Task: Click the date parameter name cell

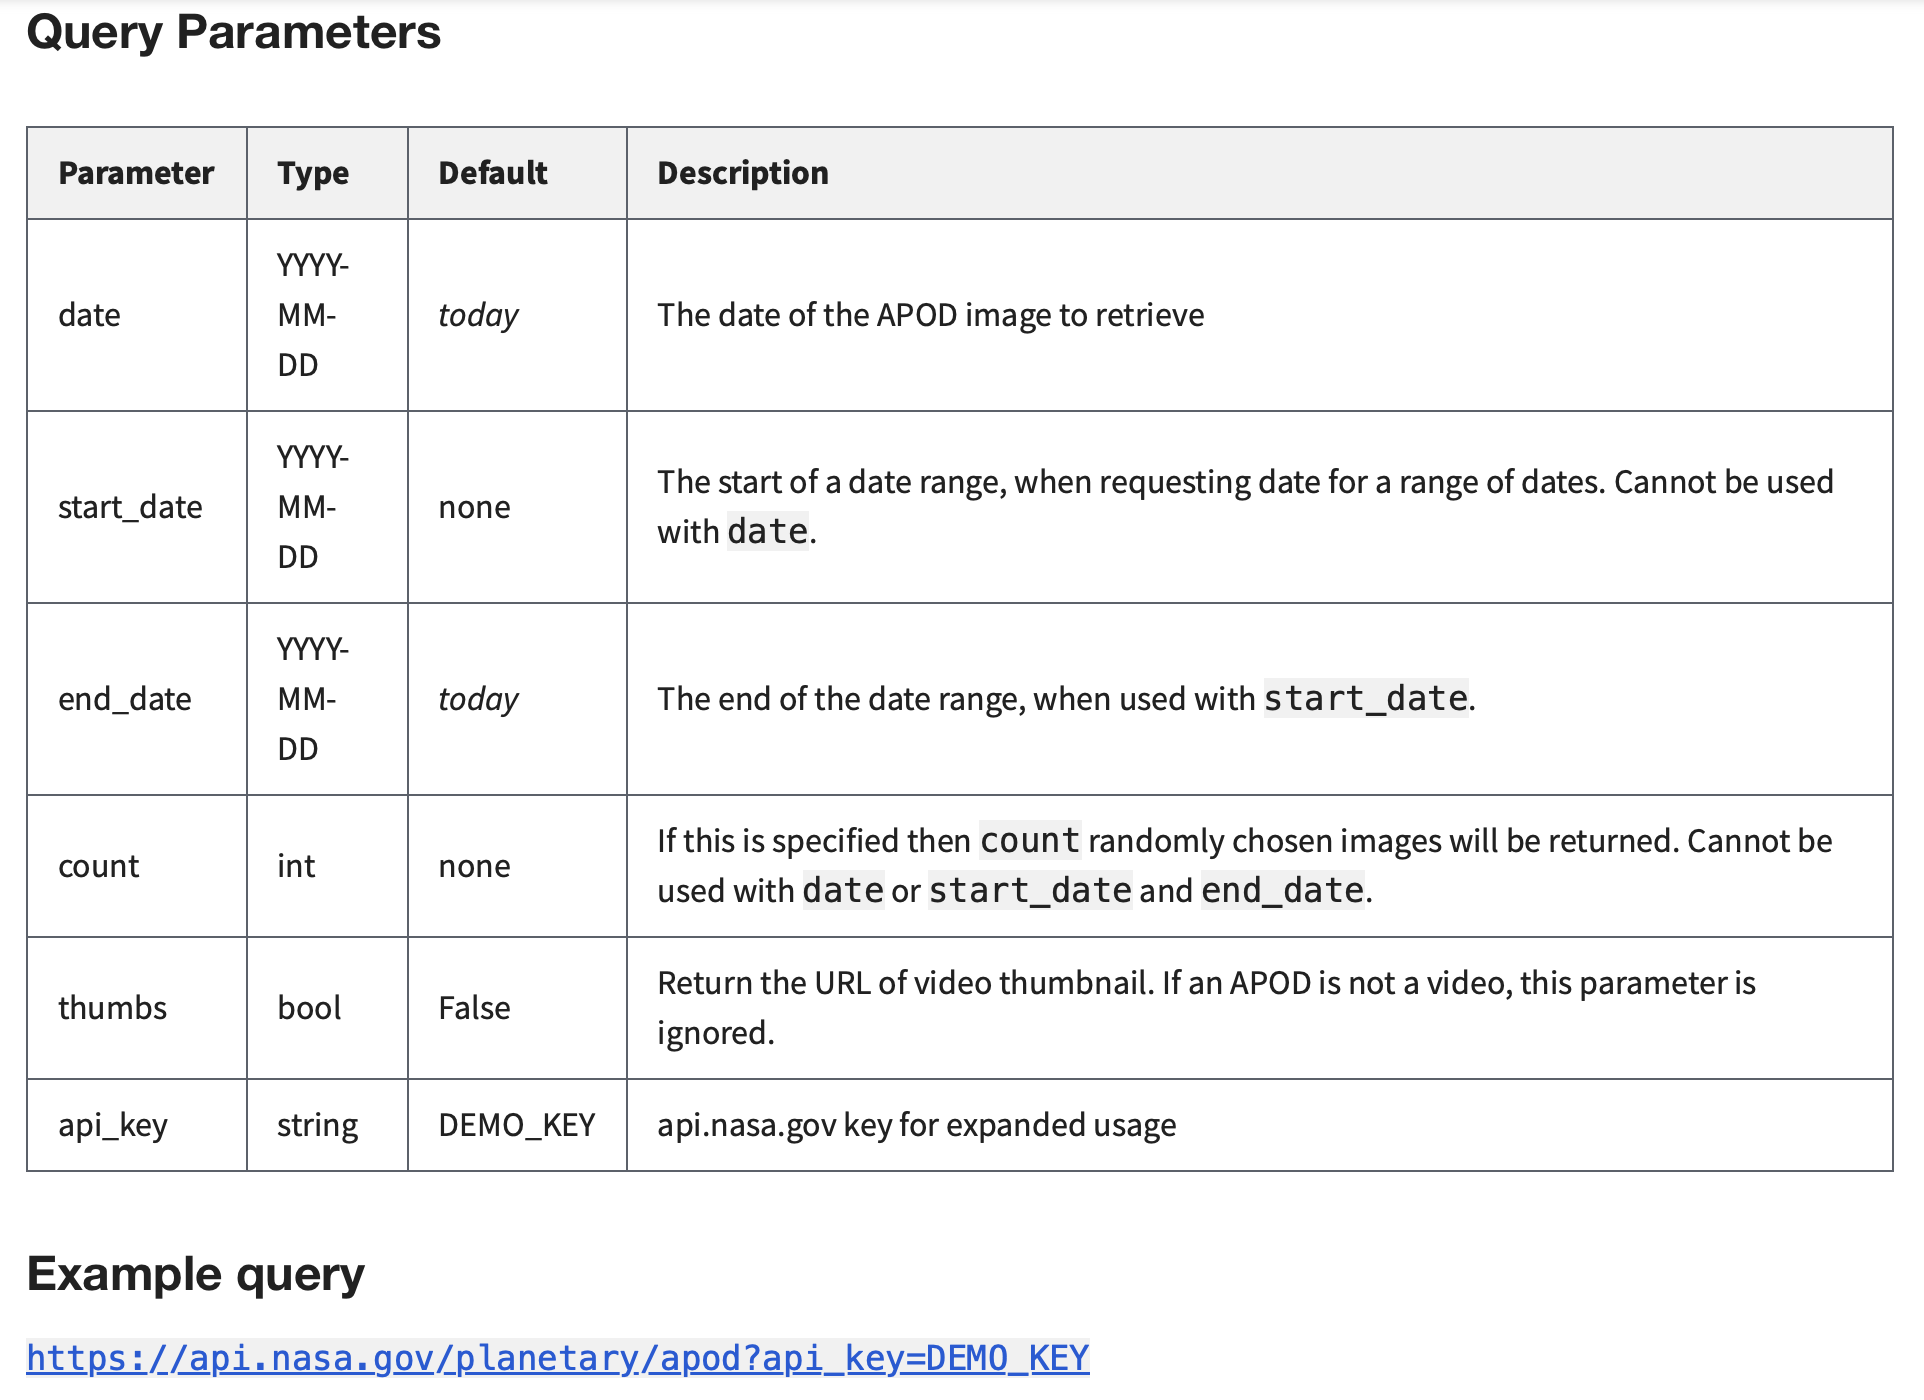Action: (137, 315)
